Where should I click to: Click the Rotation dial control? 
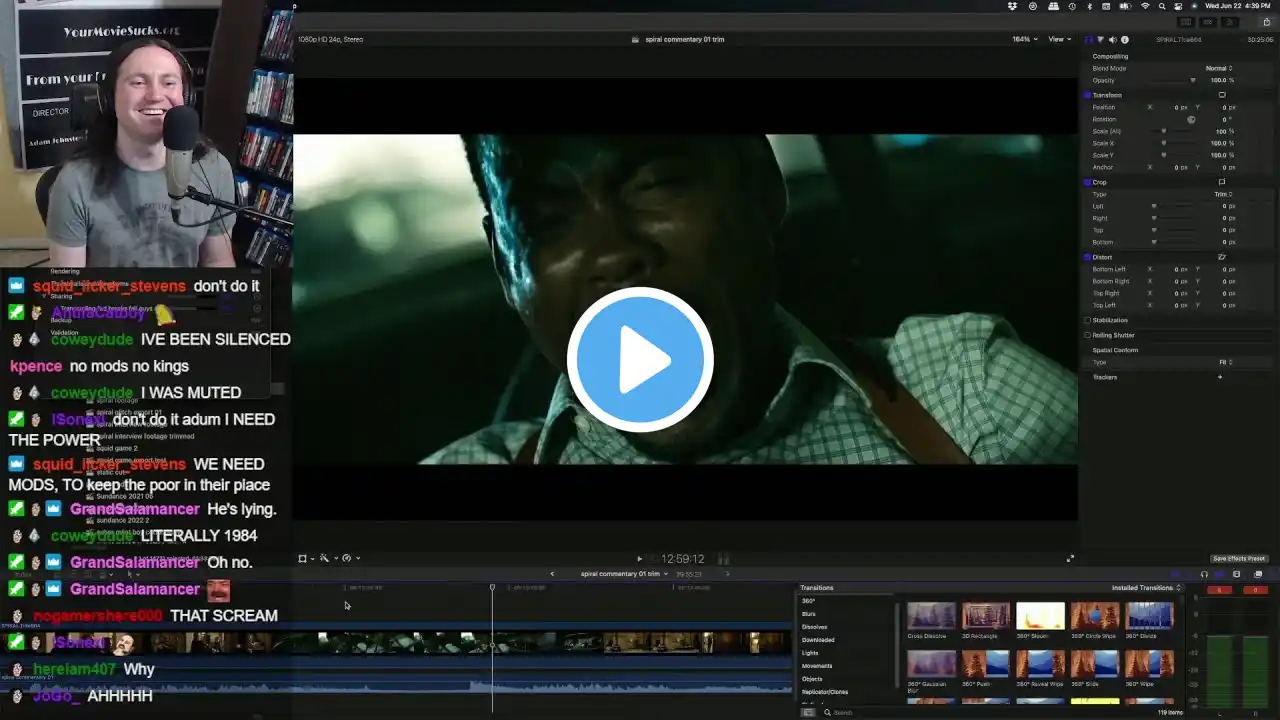coord(1191,119)
